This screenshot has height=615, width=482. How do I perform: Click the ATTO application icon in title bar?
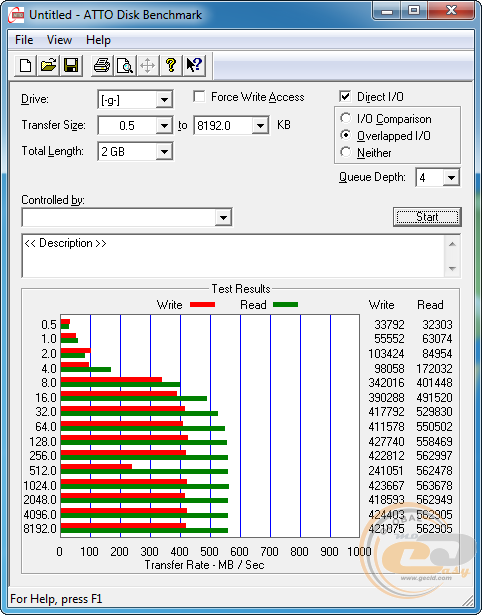[x=16, y=15]
